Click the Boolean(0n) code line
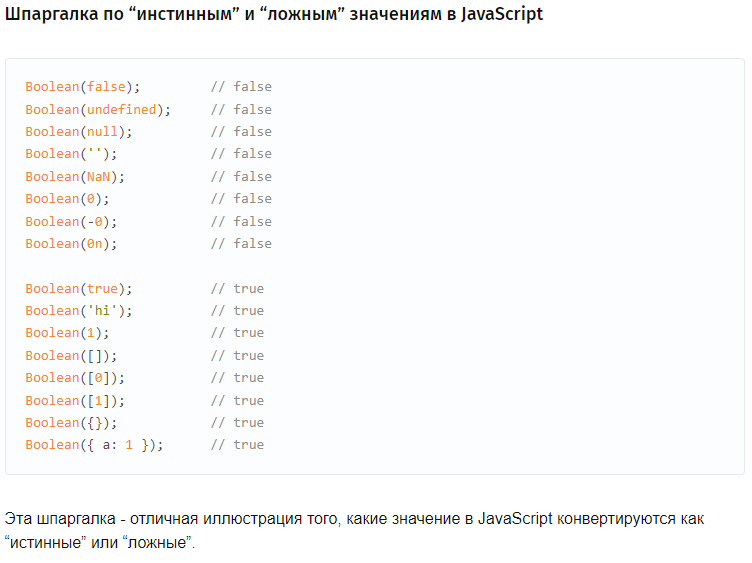Viewport: 752px width, 563px height. click(x=148, y=244)
